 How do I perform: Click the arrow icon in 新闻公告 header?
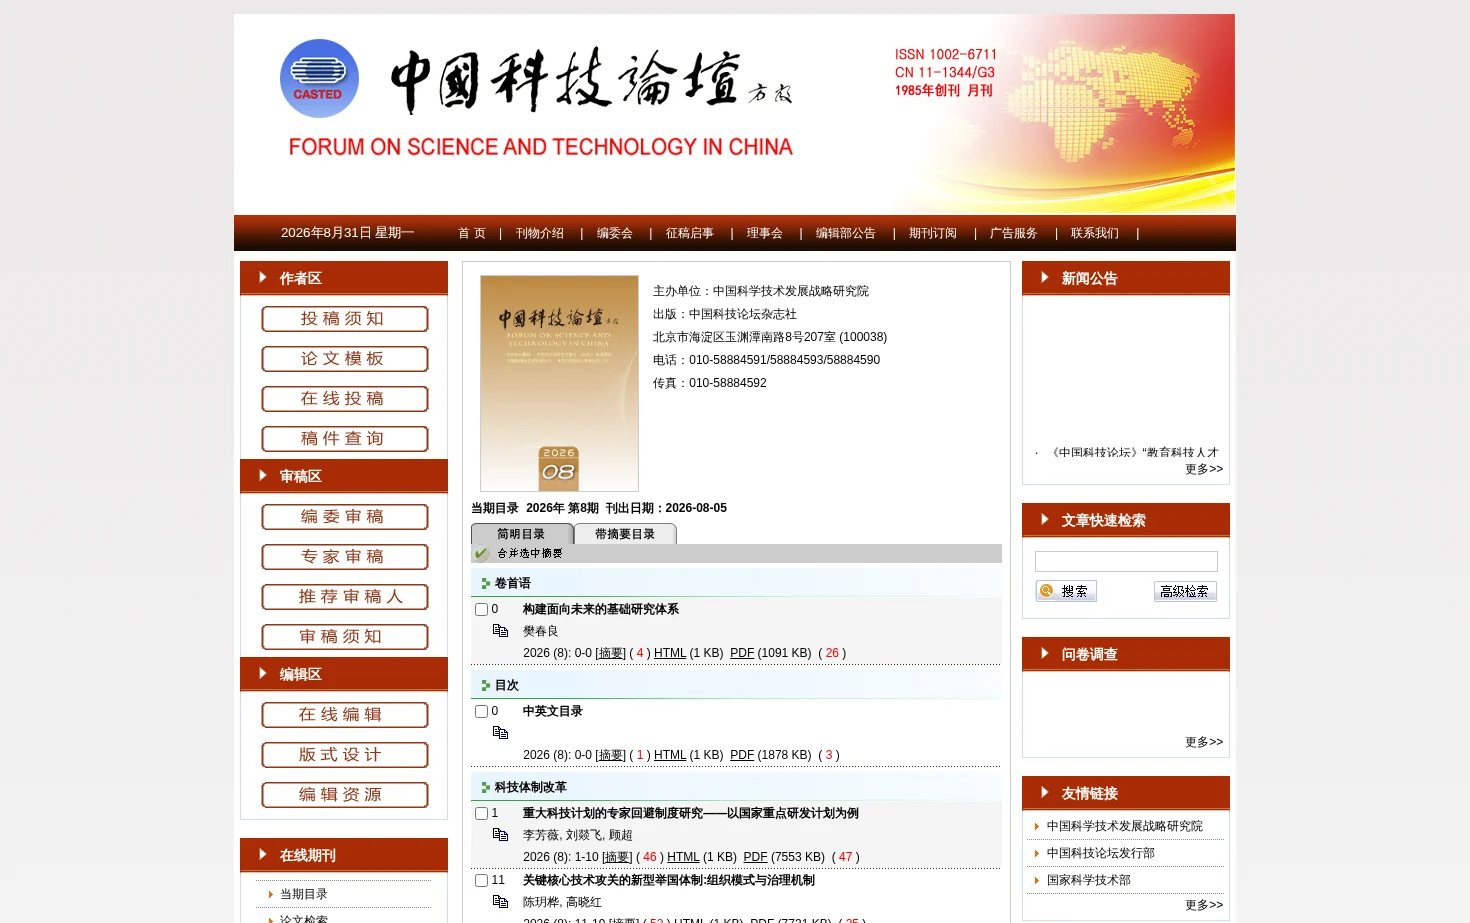coord(1045,277)
